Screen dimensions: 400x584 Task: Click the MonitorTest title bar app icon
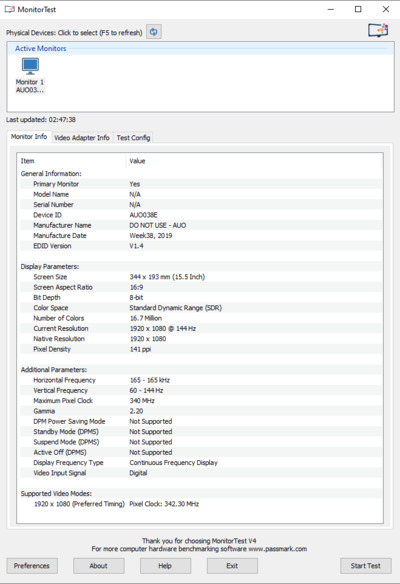coord(10,9)
